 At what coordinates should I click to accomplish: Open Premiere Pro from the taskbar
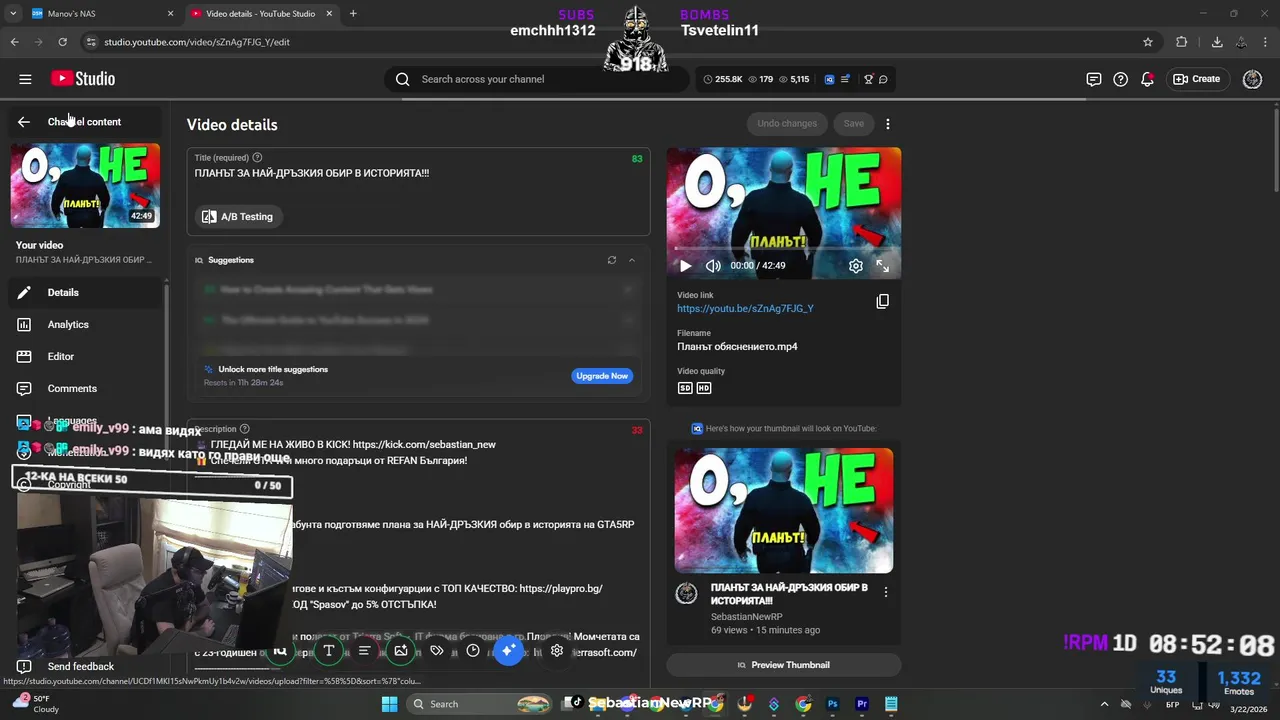[x=862, y=704]
